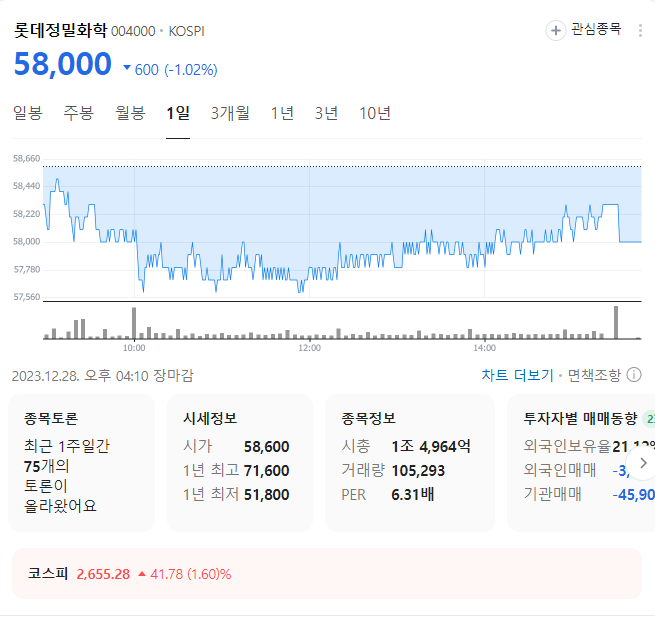This screenshot has width=655, height=617.
Task: Click the 57,560 price axis label
Action: (27, 297)
